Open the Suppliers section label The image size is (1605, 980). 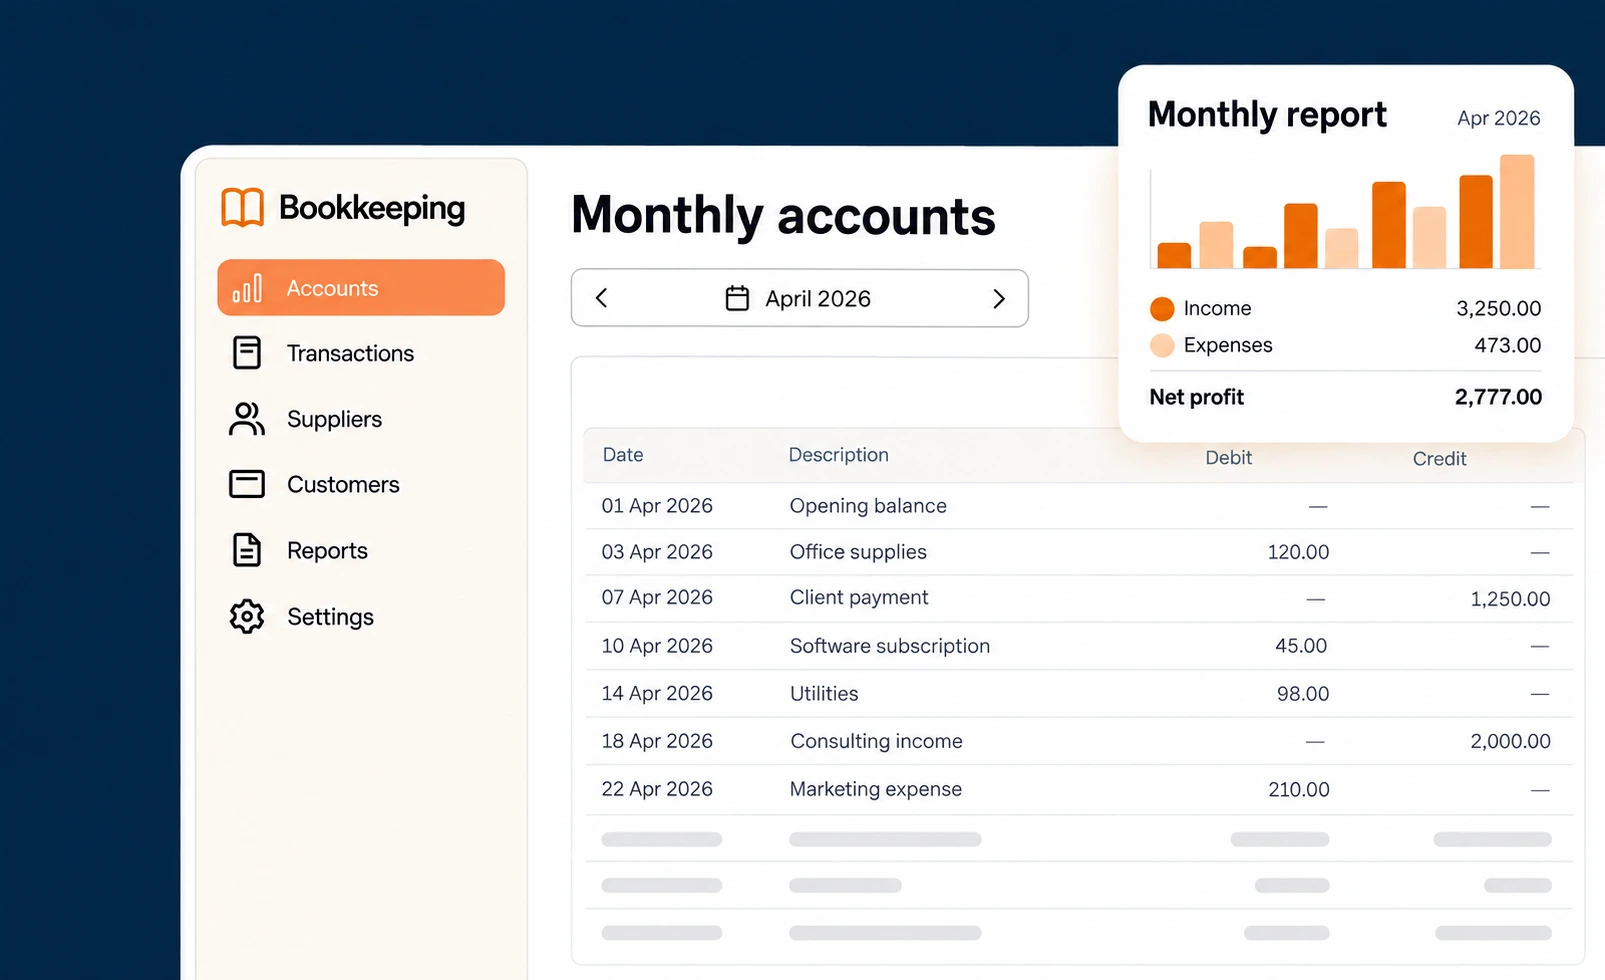point(334,419)
